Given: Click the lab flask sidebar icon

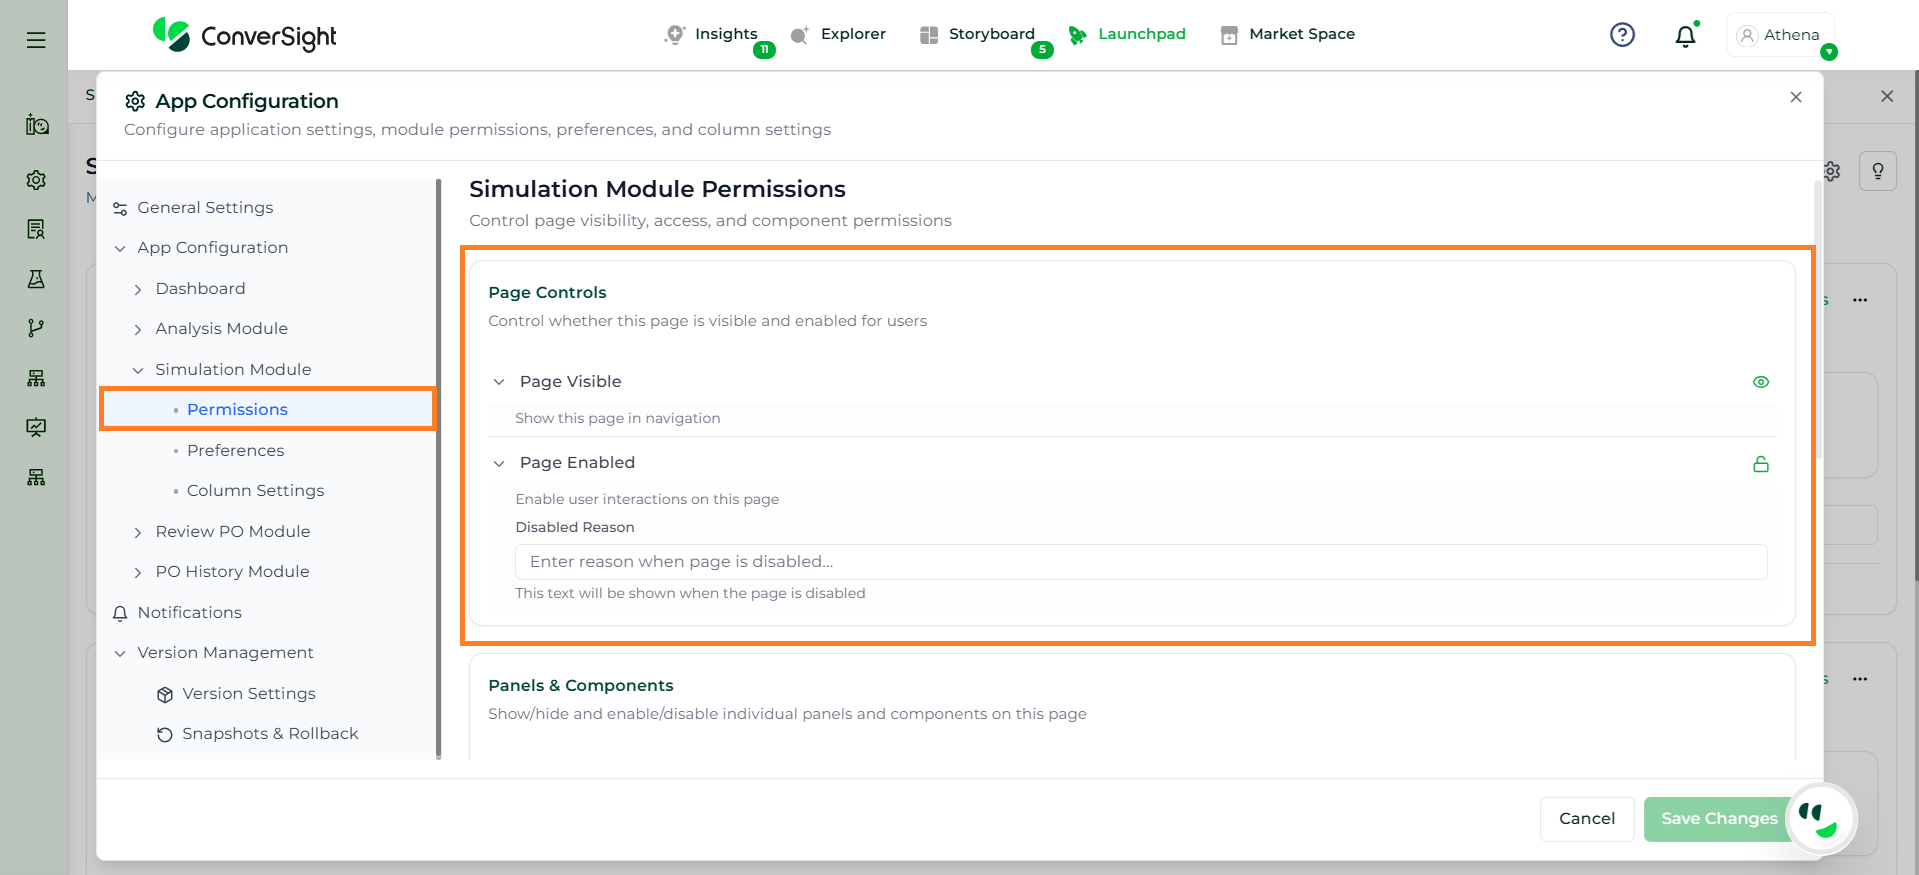Looking at the screenshot, I should click(36, 279).
